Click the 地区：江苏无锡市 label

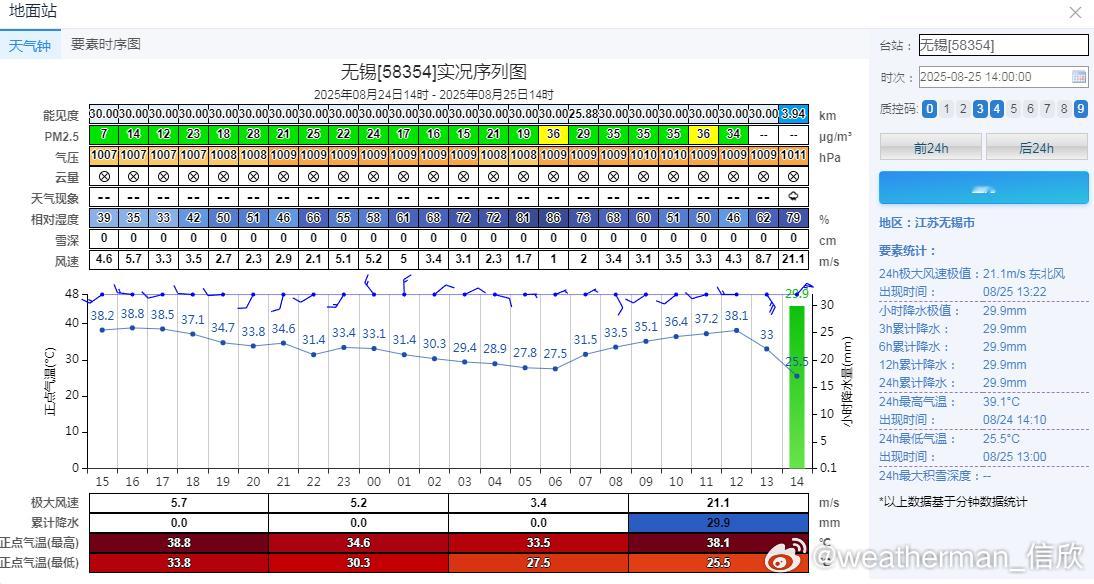point(927,223)
